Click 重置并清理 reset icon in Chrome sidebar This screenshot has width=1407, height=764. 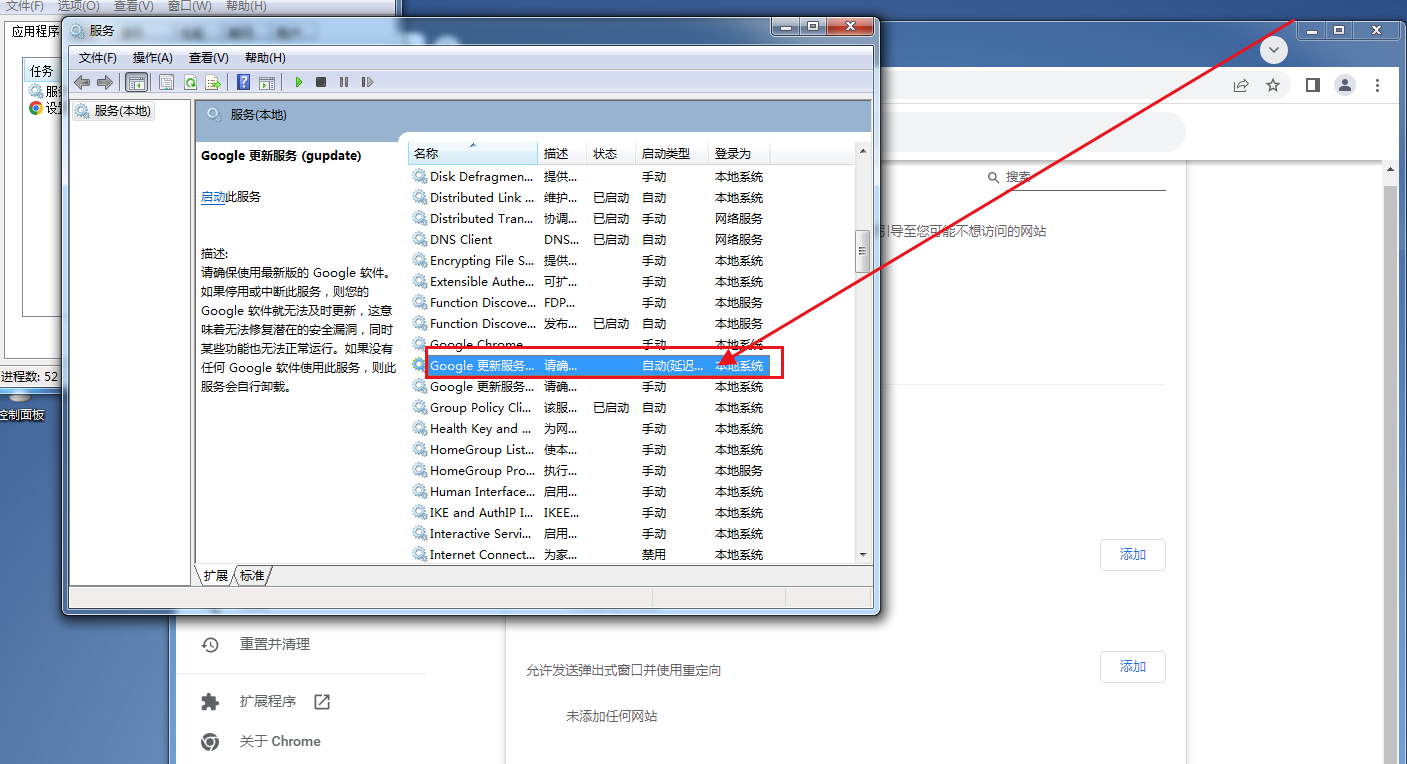[x=210, y=645]
